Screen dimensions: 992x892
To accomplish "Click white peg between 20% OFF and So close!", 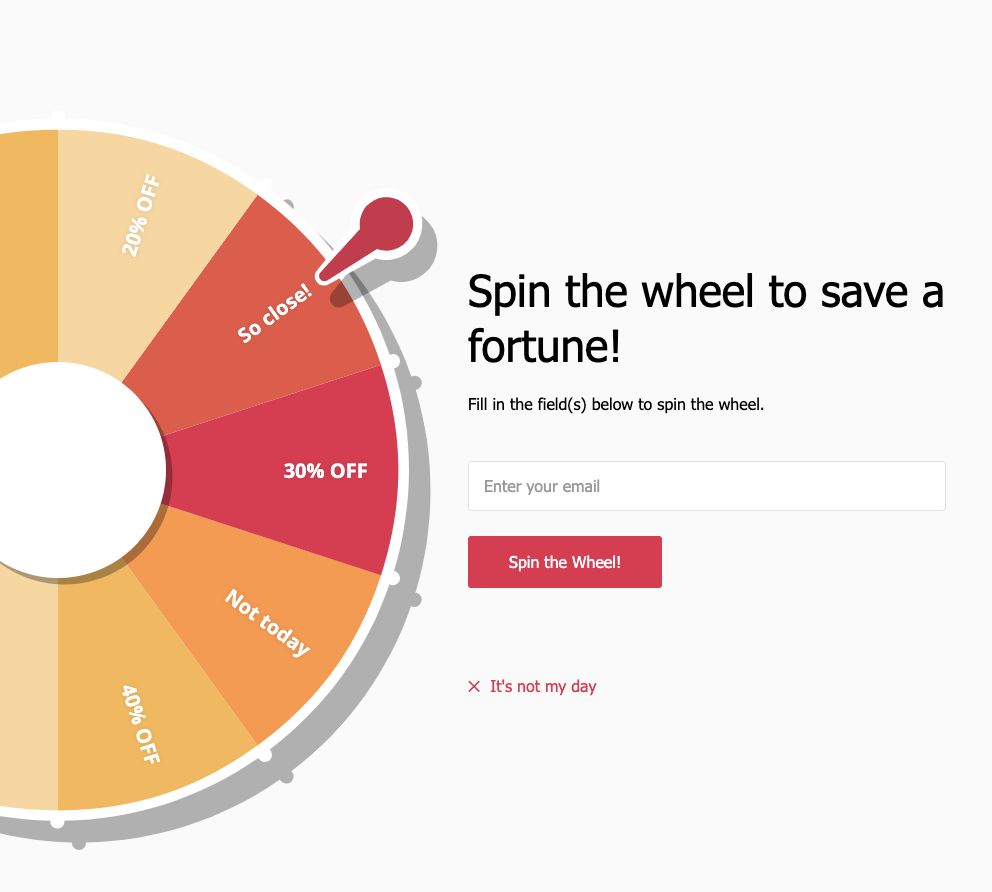I will (x=264, y=187).
